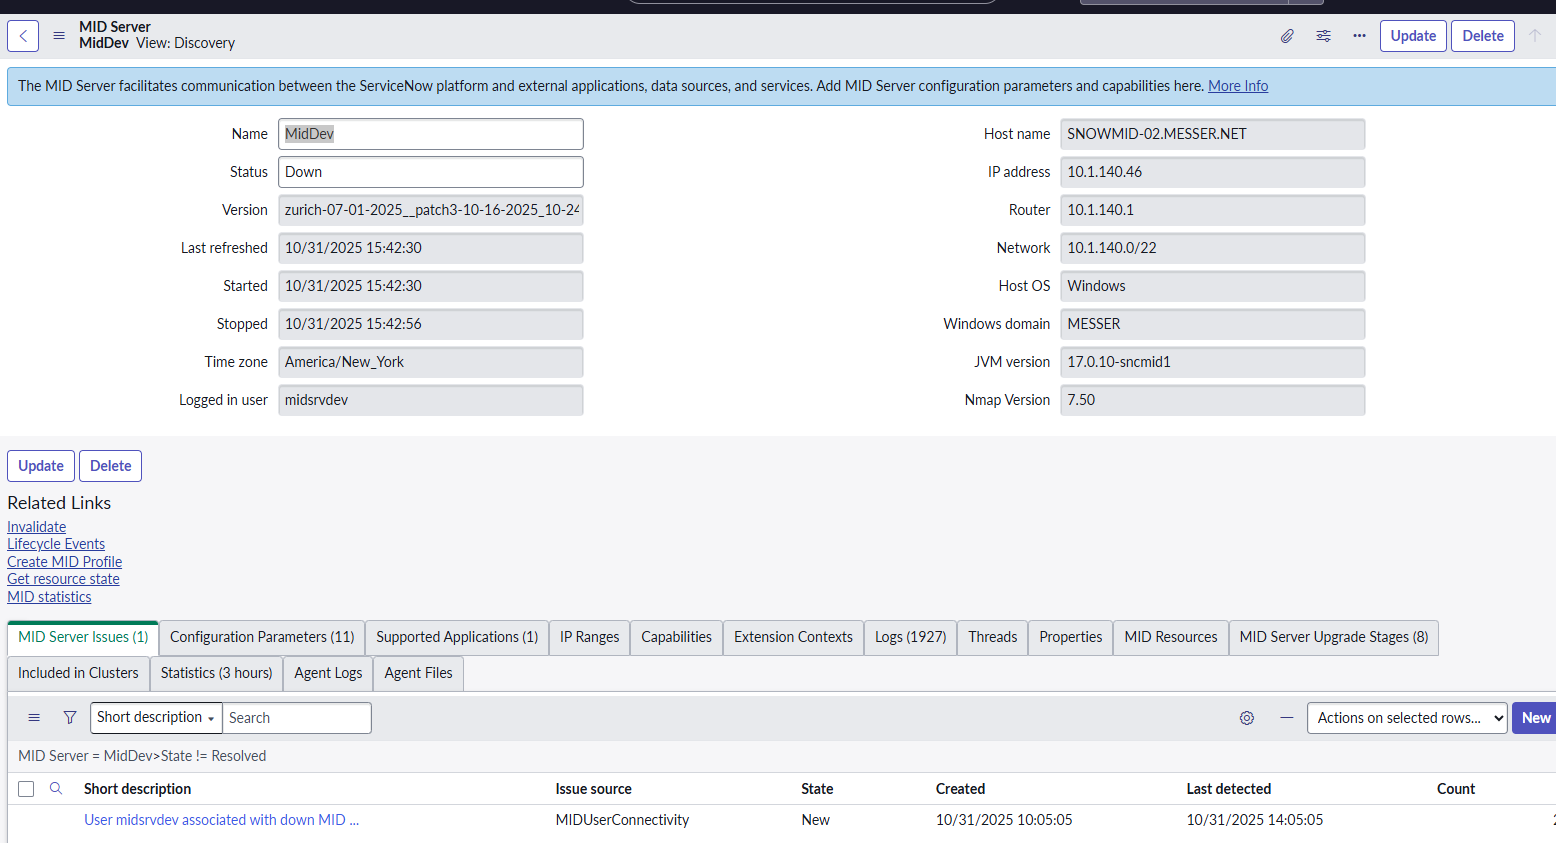Select the Agent Files tab
This screenshot has width=1556, height=843.
tap(418, 673)
